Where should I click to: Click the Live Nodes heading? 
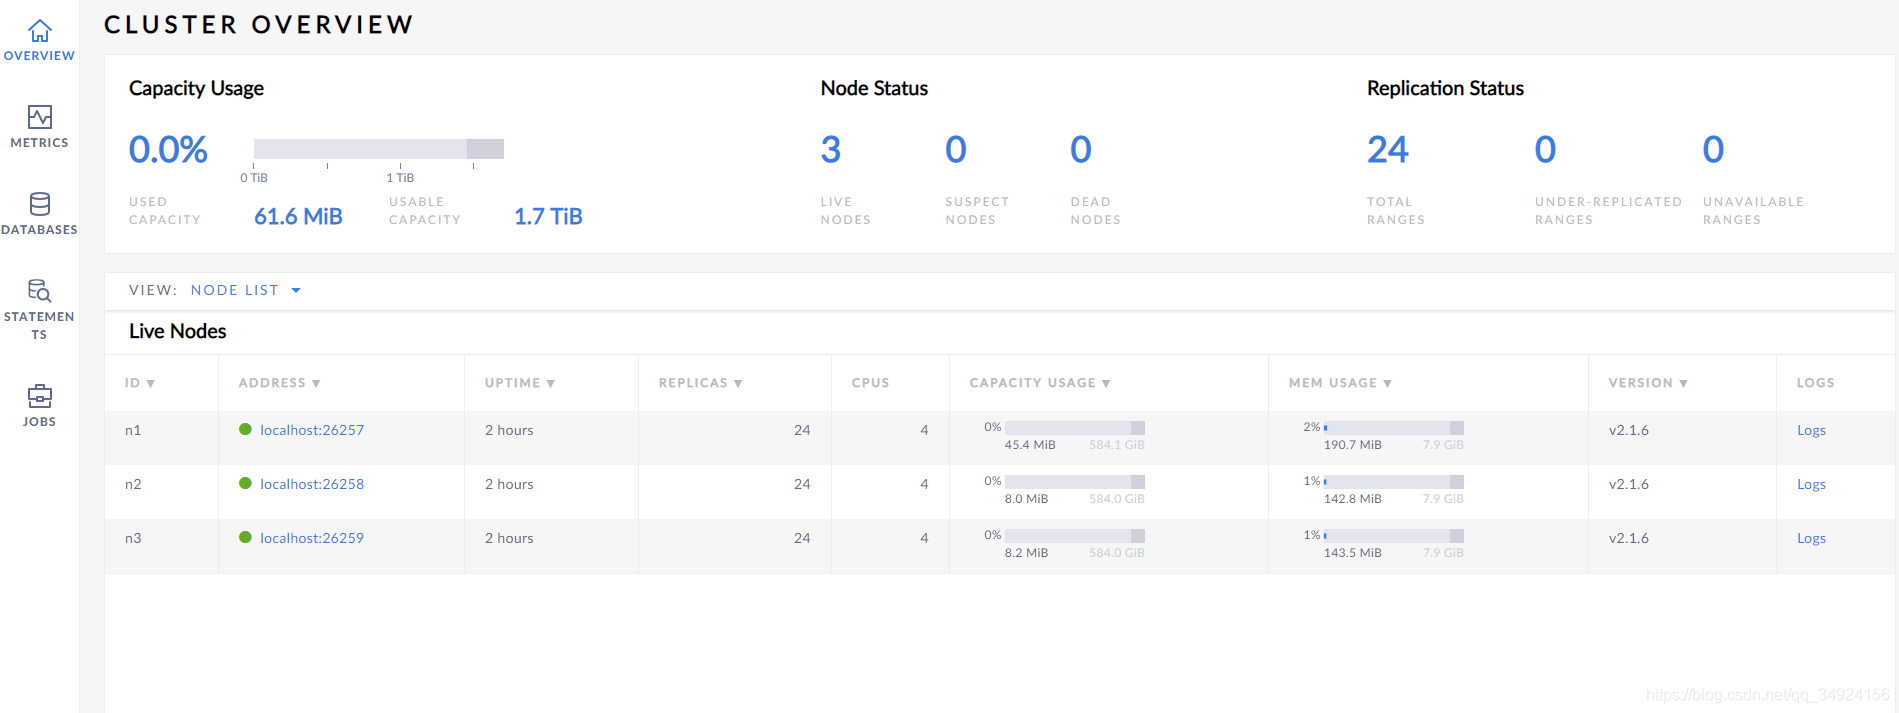178,331
